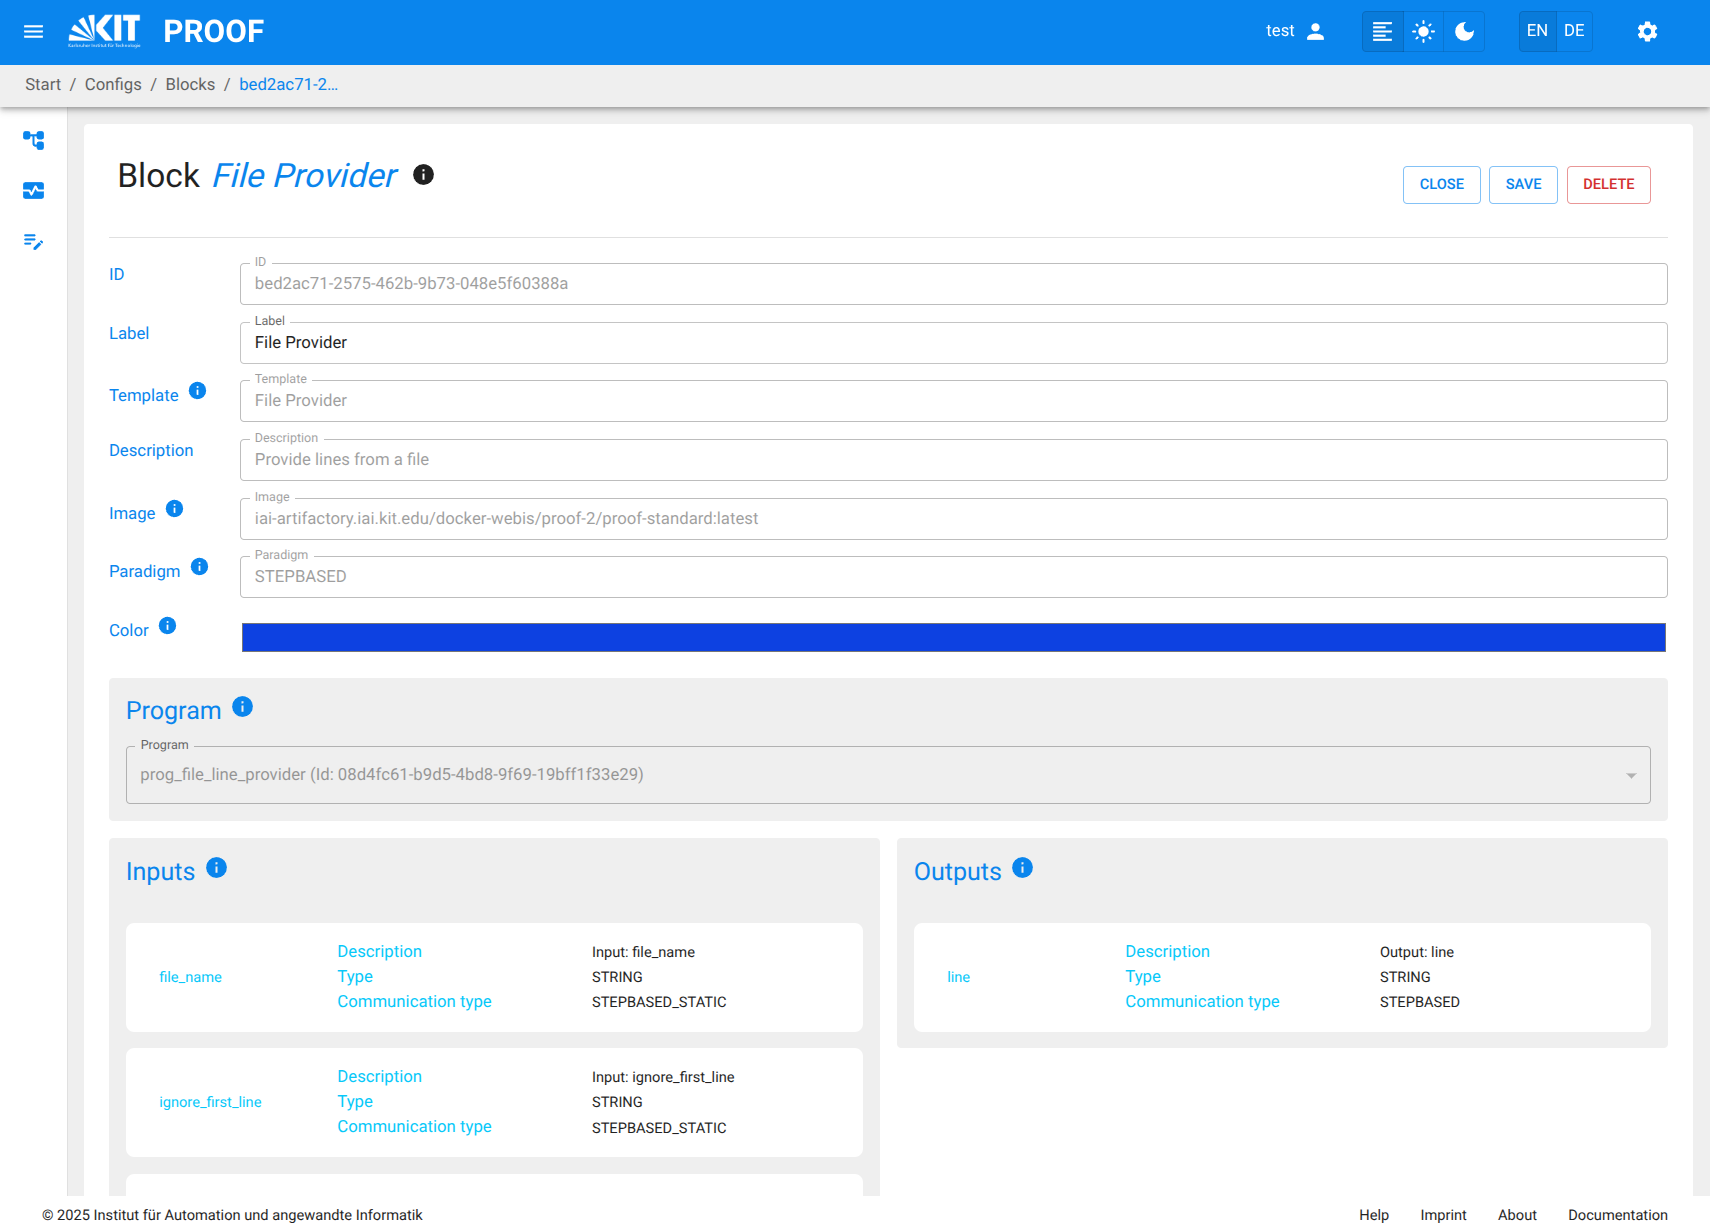Click the blue Color bar
1710x1224 pixels.
953,637
